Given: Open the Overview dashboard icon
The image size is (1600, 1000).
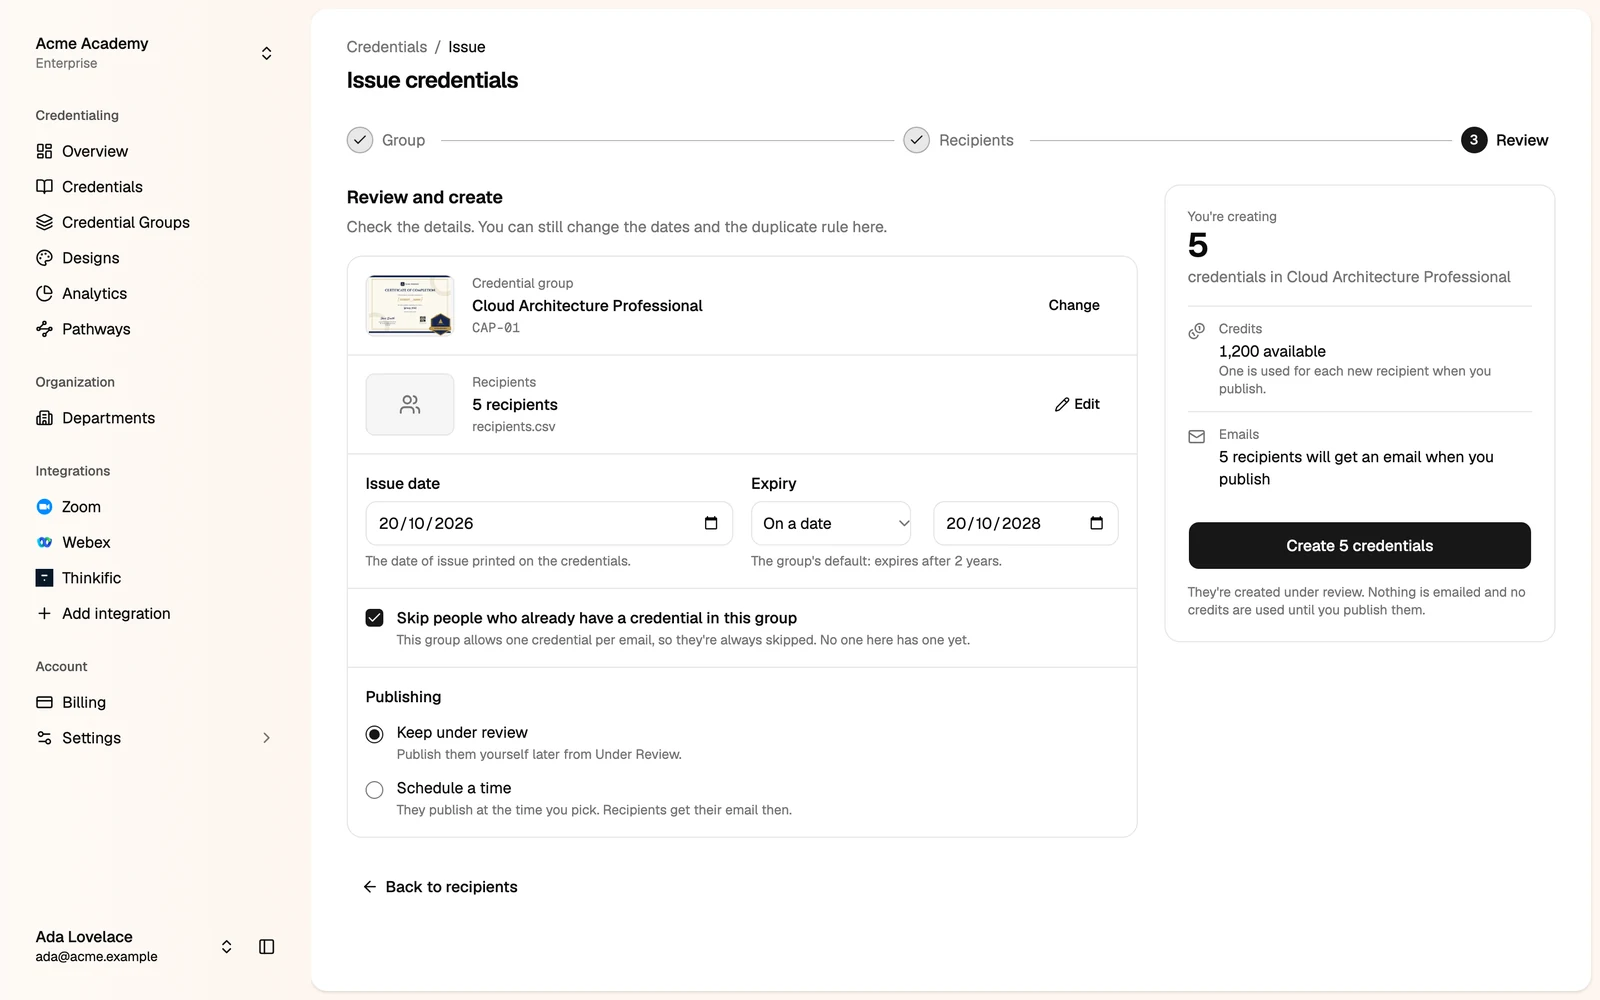Looking at the screenshot, I should (44, 151).
